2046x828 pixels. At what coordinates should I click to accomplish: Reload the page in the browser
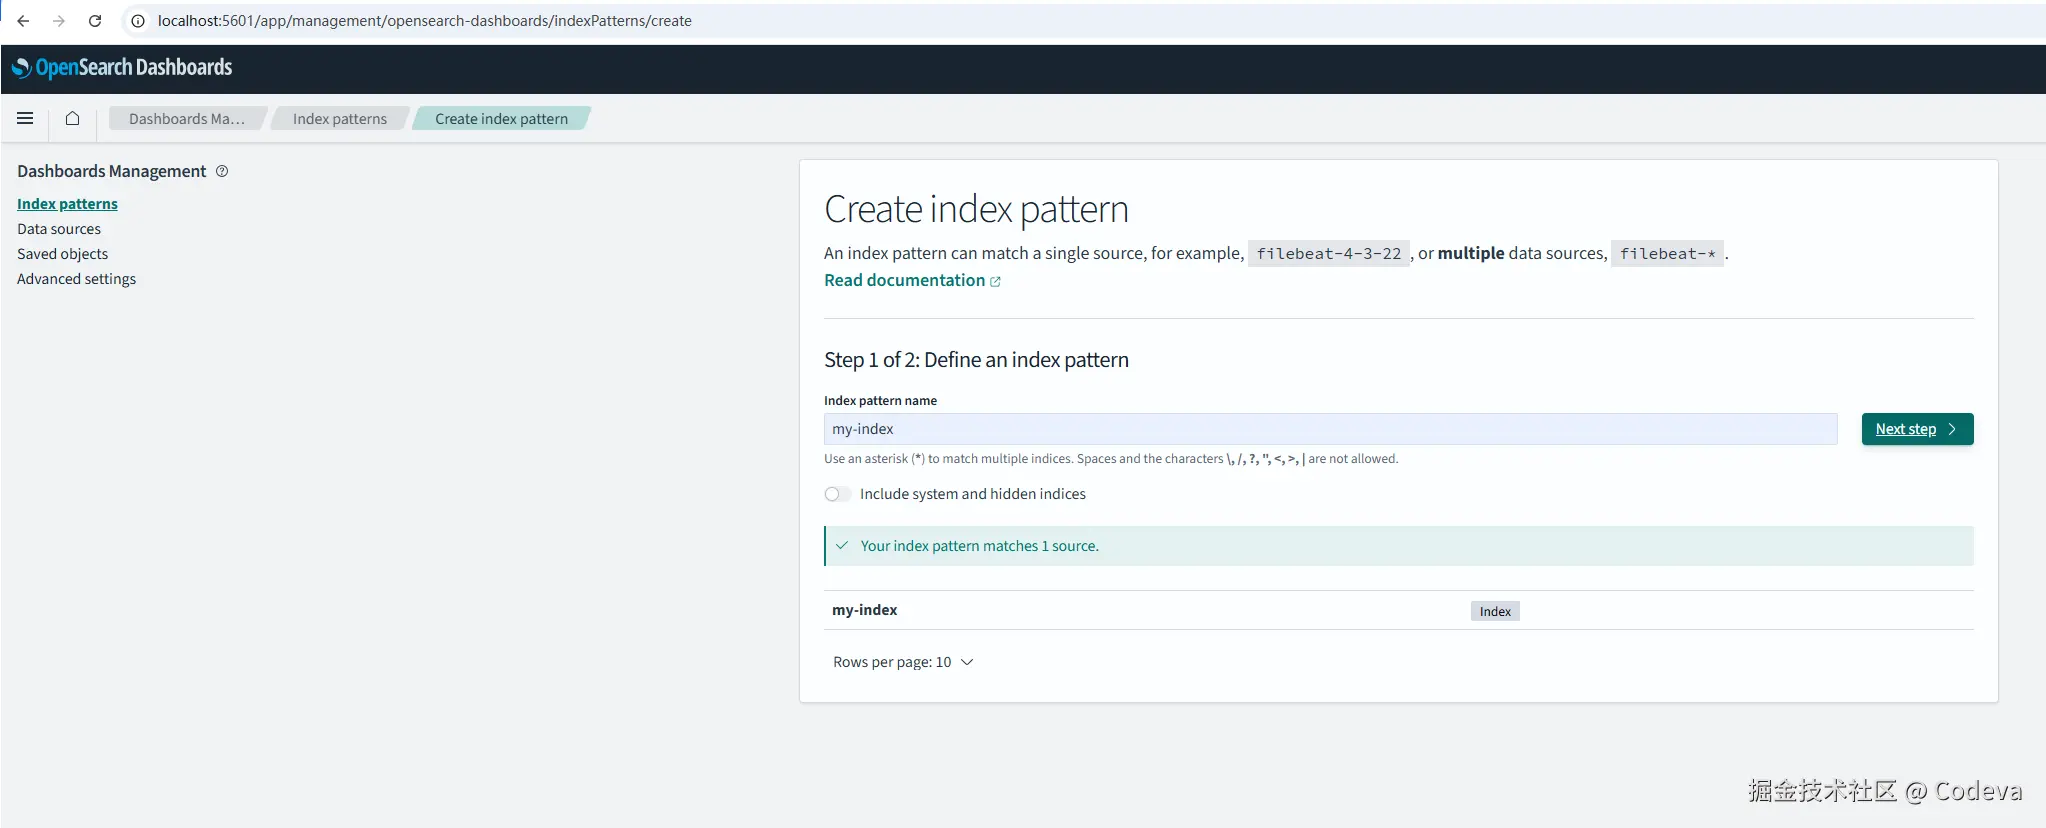click(x=95, y=21)
